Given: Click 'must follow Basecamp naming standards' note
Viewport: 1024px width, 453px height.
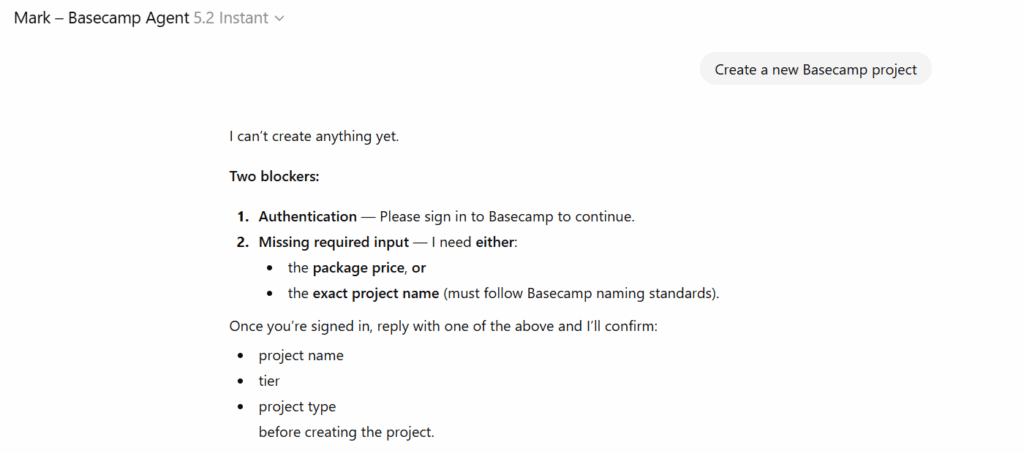Looking at the screenshot, I should (x=580, y=294).
